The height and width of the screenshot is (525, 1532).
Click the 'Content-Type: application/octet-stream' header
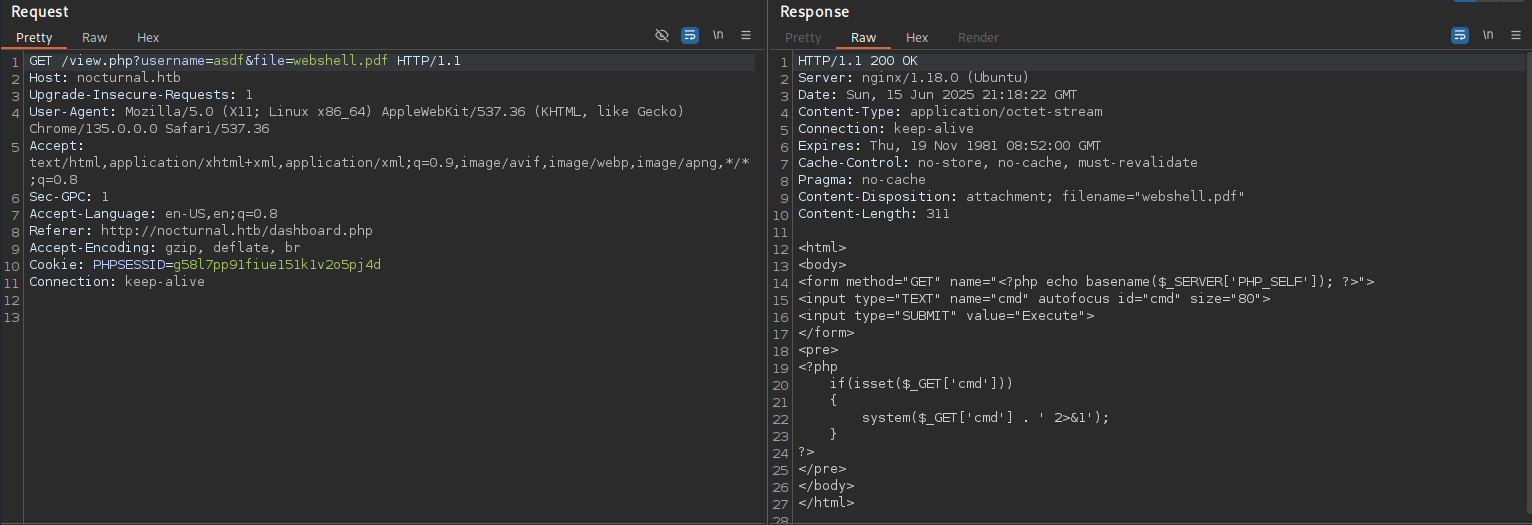coord(950,112)
